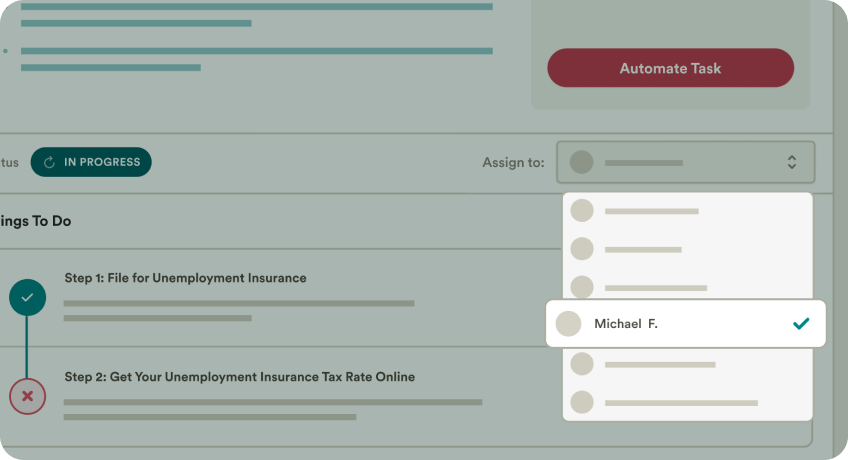Click the avatar just below Michael F.

[x=582, y=364]
